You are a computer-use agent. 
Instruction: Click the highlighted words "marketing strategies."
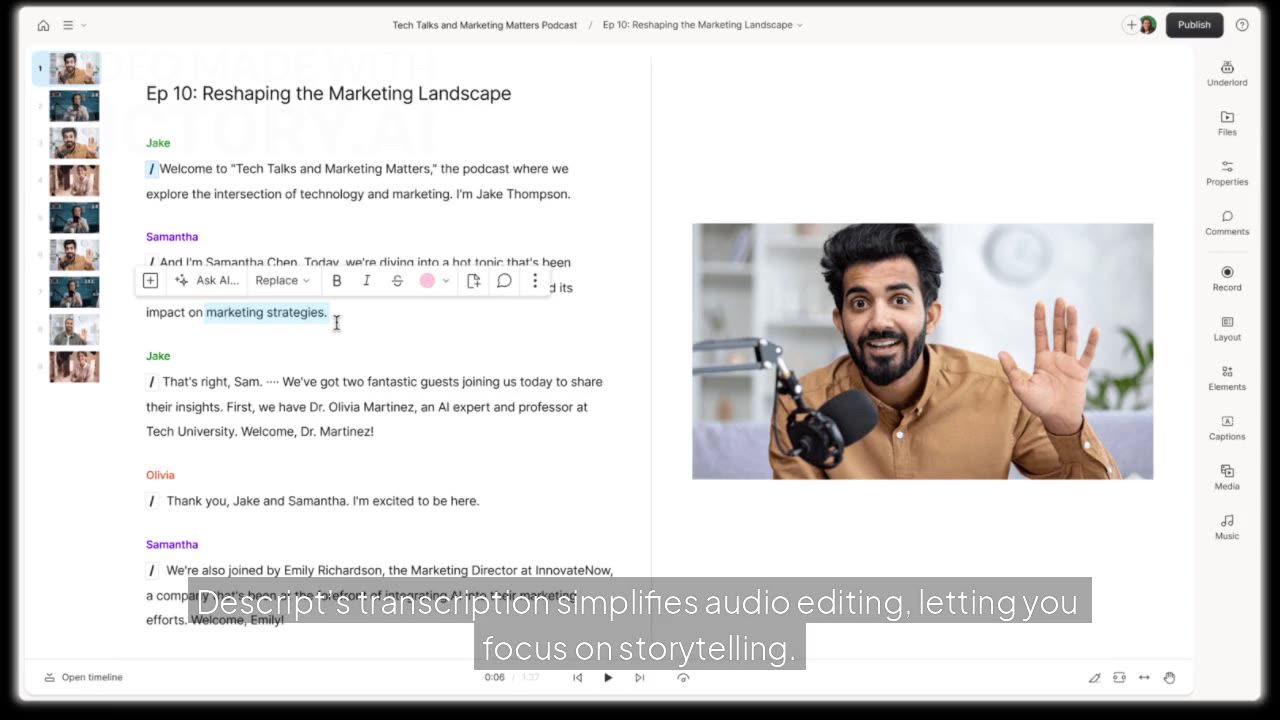[x=267, y=312]
